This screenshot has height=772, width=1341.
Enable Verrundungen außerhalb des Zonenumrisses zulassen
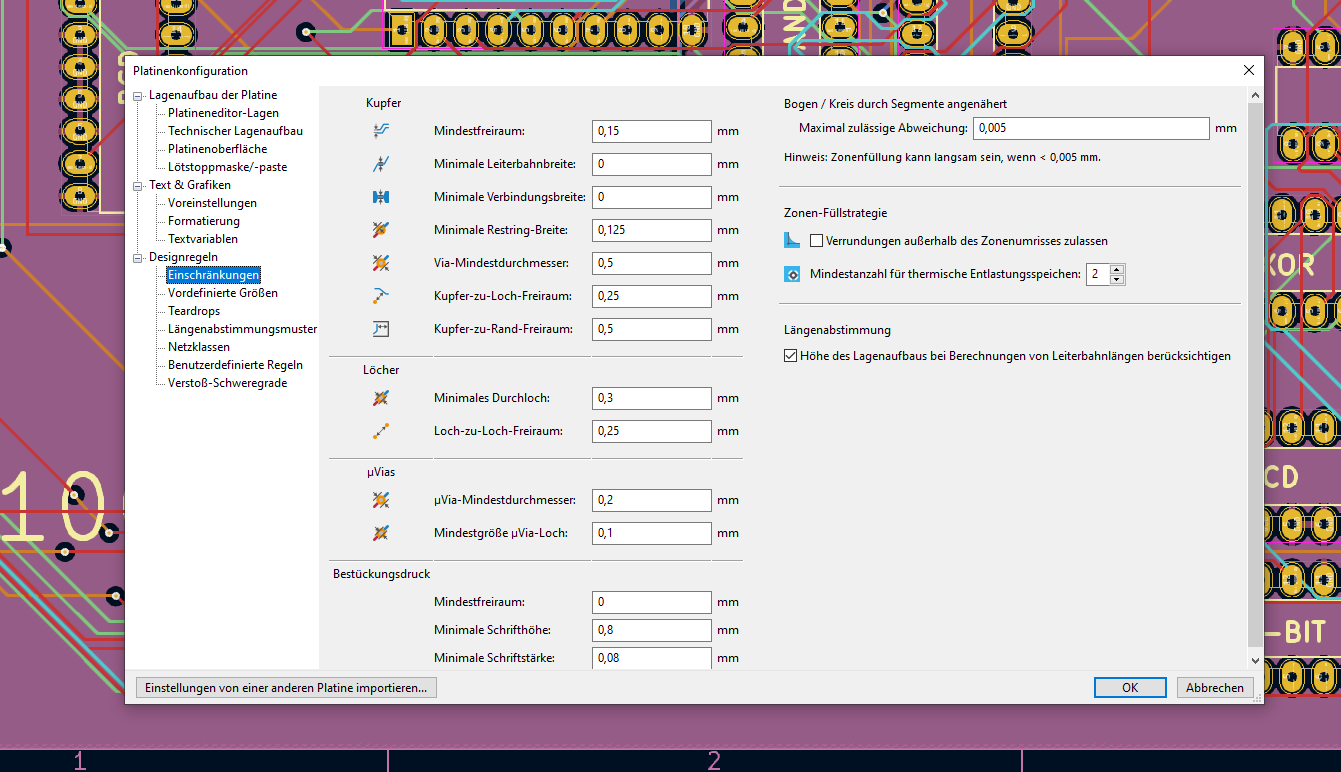(817, 241)
